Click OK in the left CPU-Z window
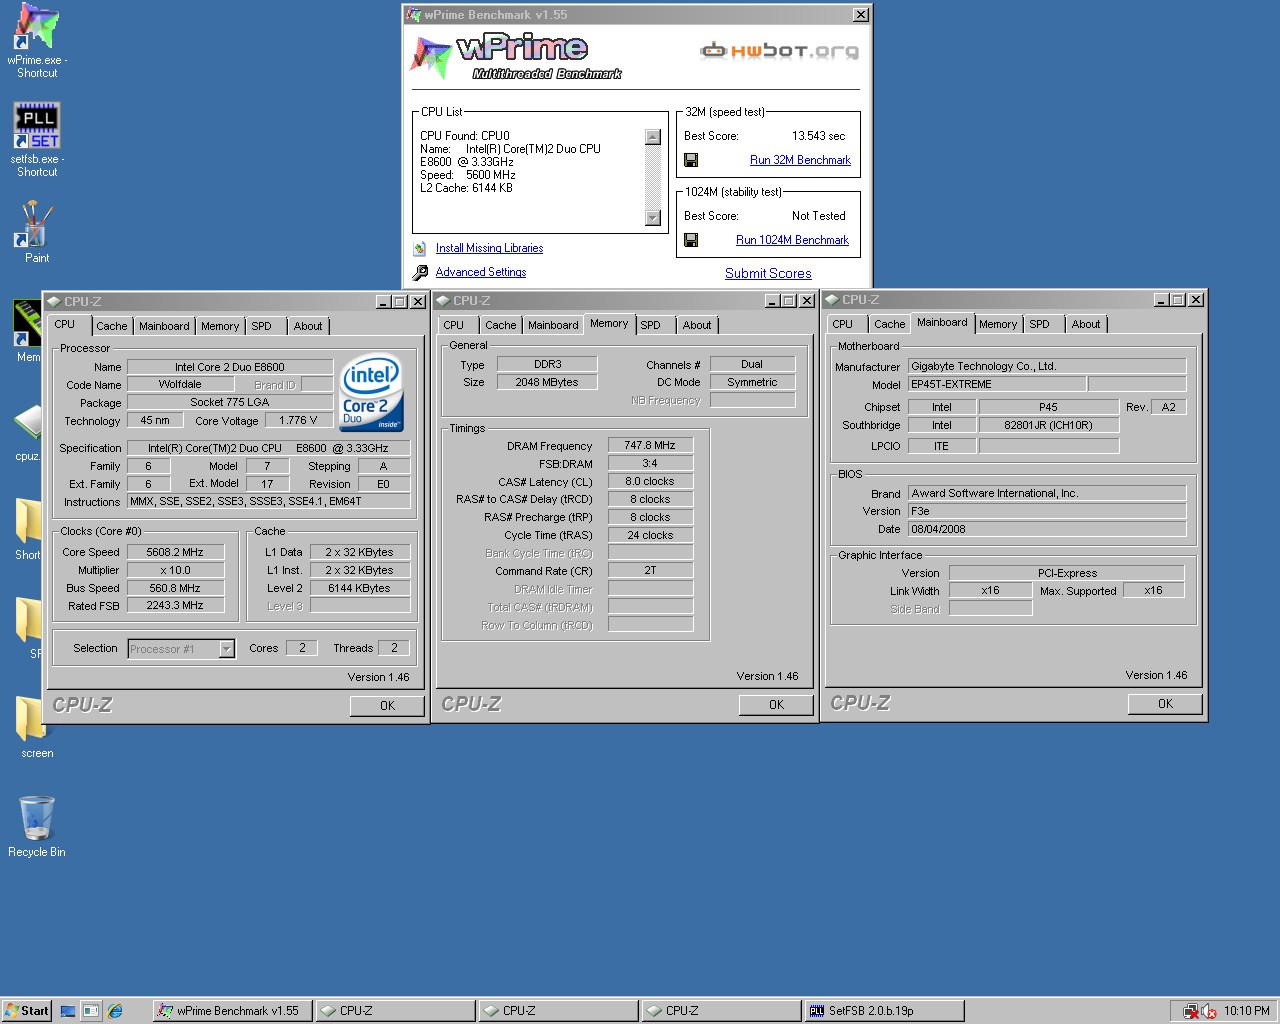 (x=387, y=705)
